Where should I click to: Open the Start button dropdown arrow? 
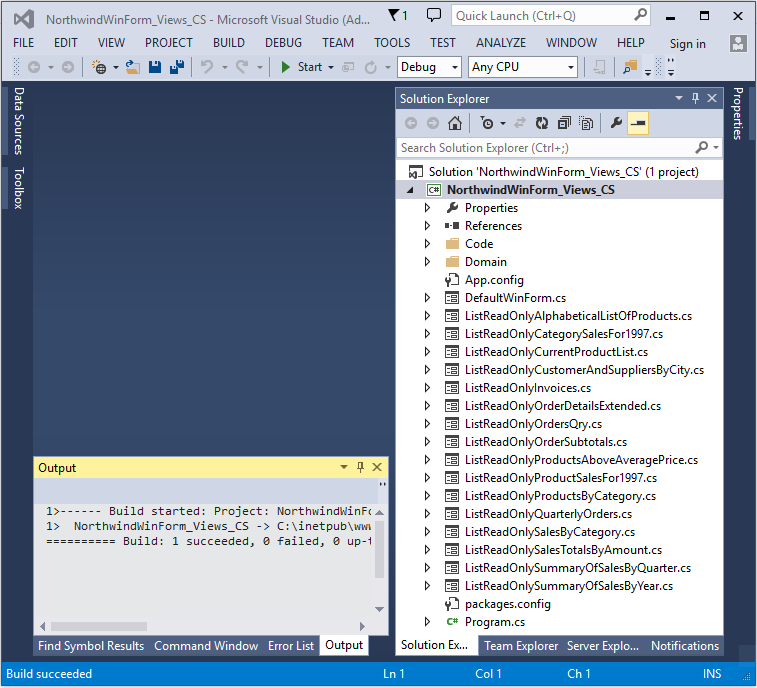click(331, 67)
